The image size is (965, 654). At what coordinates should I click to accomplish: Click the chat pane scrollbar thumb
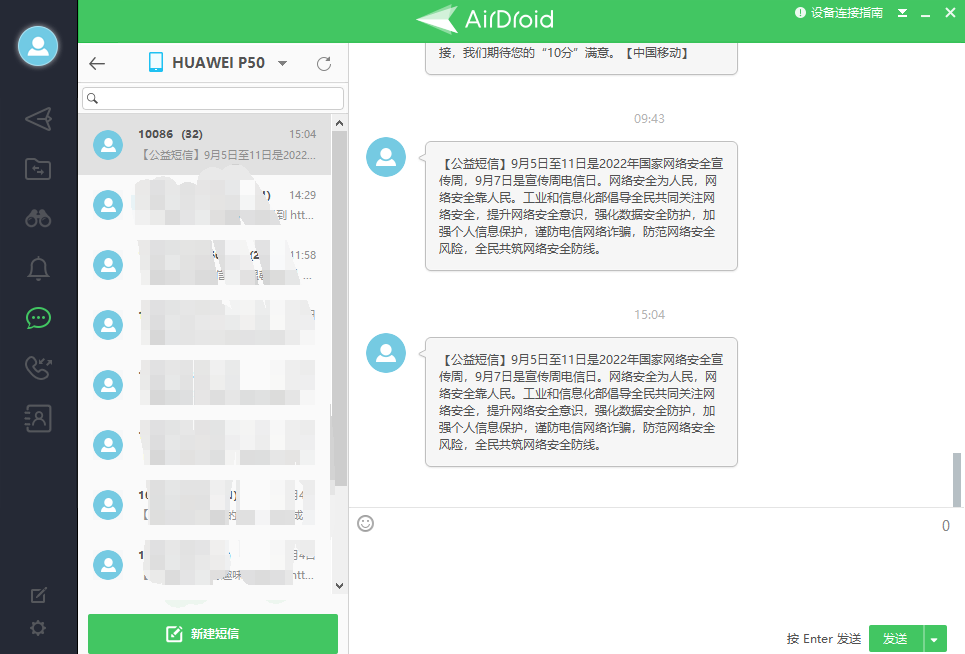(x=956, y=480)
